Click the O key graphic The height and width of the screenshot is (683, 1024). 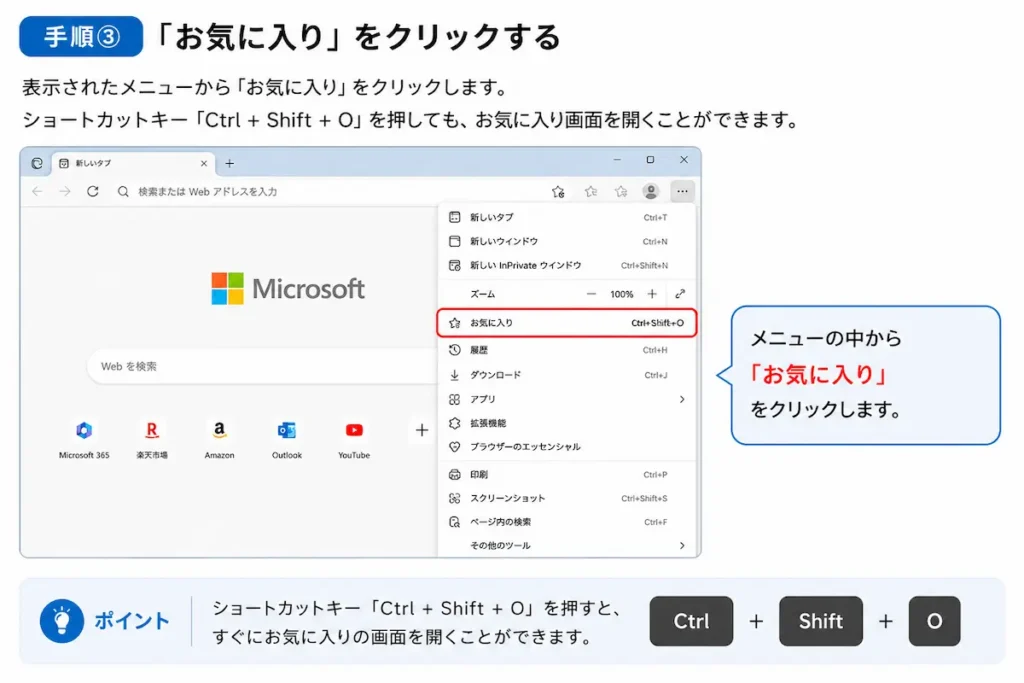pyautogui.click(x=935, y=621)
